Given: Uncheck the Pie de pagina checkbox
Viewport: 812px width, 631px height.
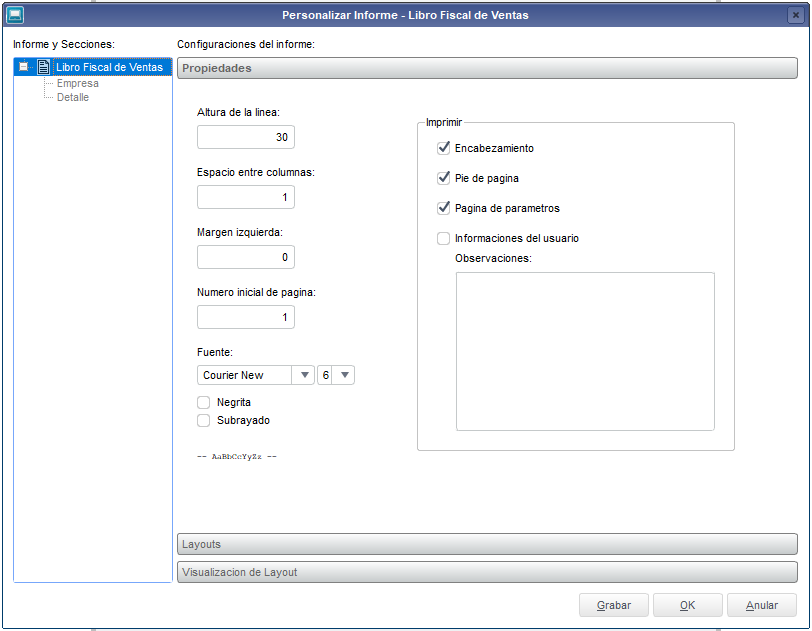Looking at the screenshot, I should (x=444, y=178).
